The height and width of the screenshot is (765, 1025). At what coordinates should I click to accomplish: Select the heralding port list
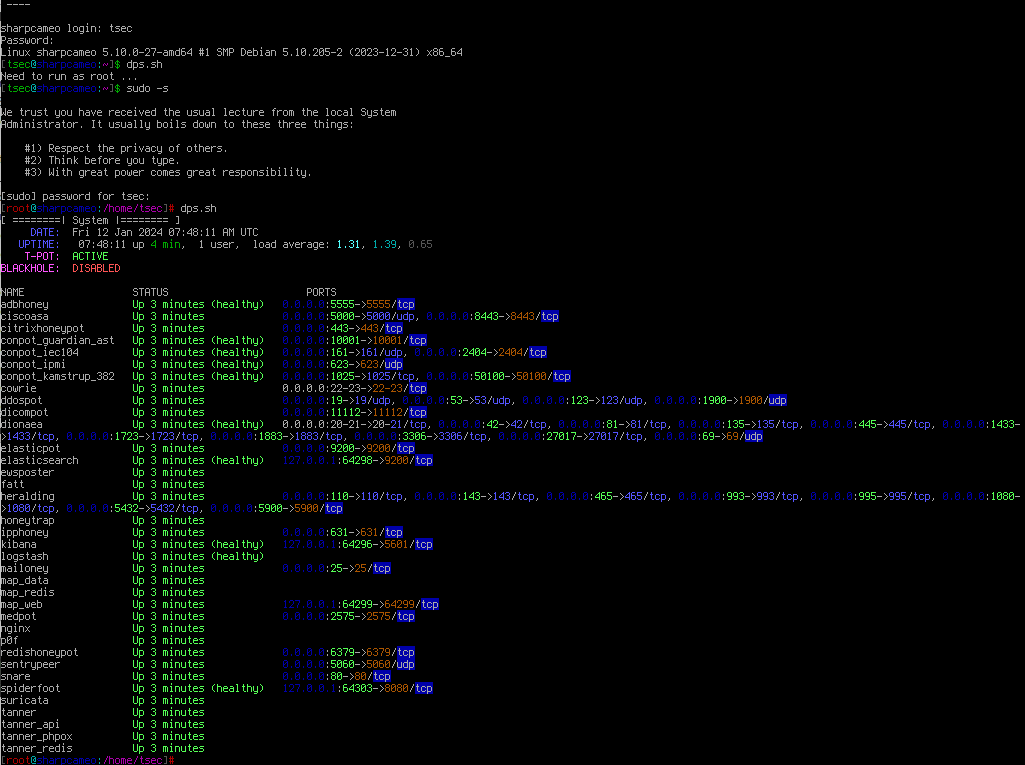click(600, 496)
